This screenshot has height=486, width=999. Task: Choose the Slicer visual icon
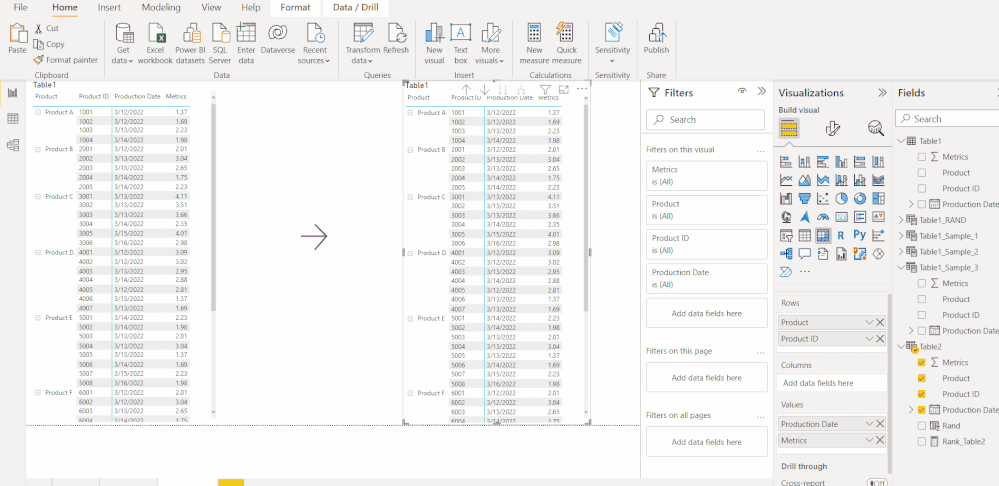[x=786, y=236]
